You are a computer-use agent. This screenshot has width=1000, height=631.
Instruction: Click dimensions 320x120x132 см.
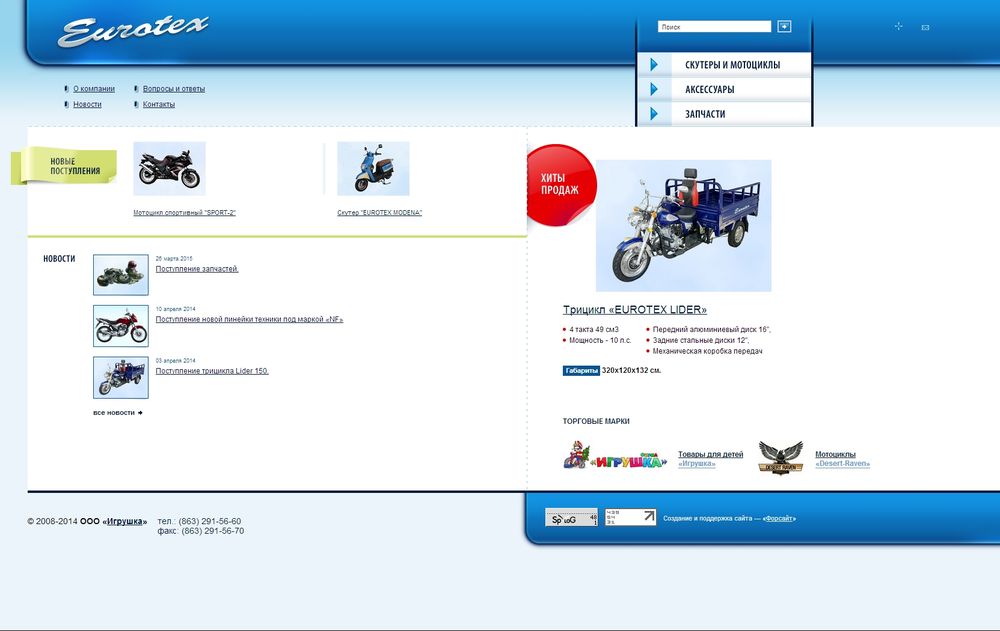[631, 370]
